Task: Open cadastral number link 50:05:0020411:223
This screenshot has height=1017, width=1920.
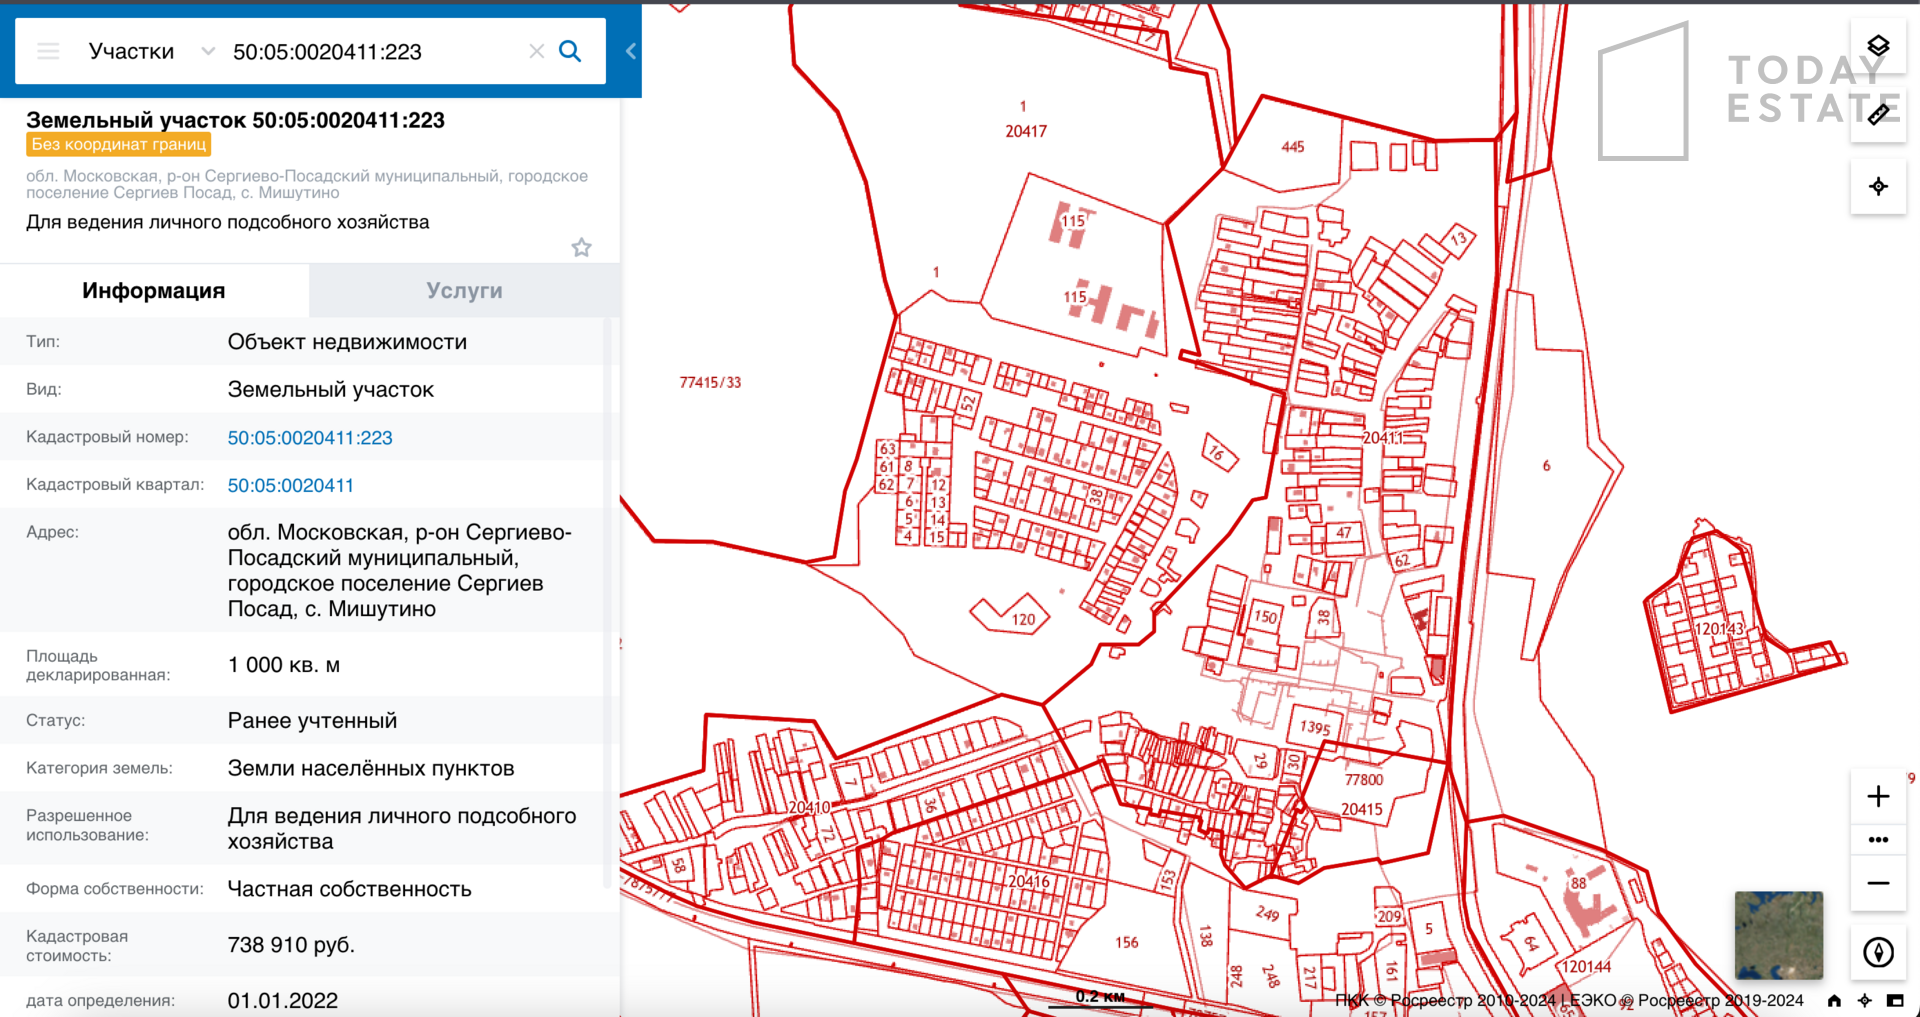Action: [310, 438]
